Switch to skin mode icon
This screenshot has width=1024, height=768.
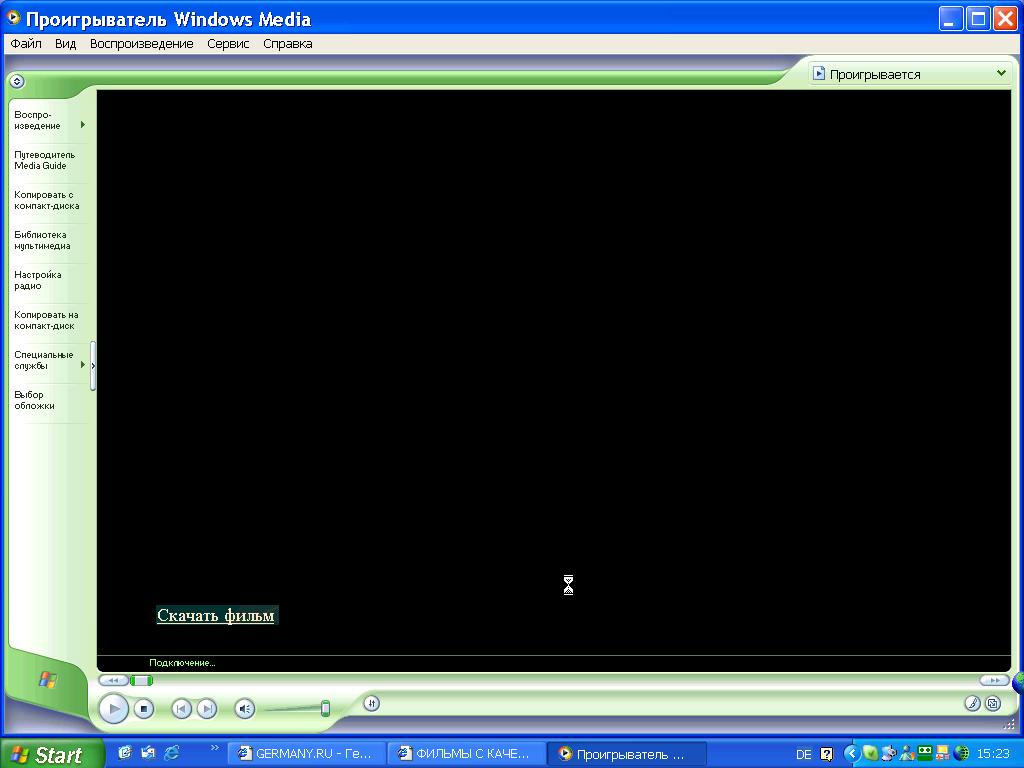click(x=993, y=703)
